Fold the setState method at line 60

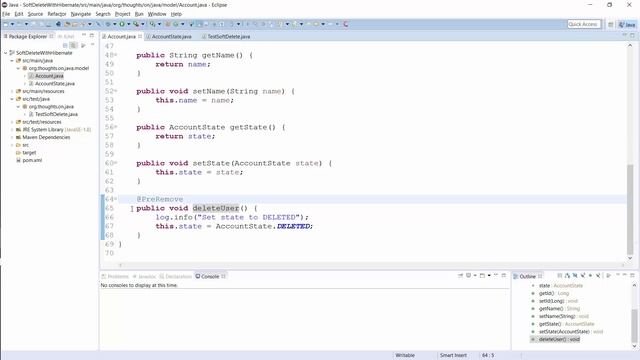pyautogui.click(x=116, y=163)
